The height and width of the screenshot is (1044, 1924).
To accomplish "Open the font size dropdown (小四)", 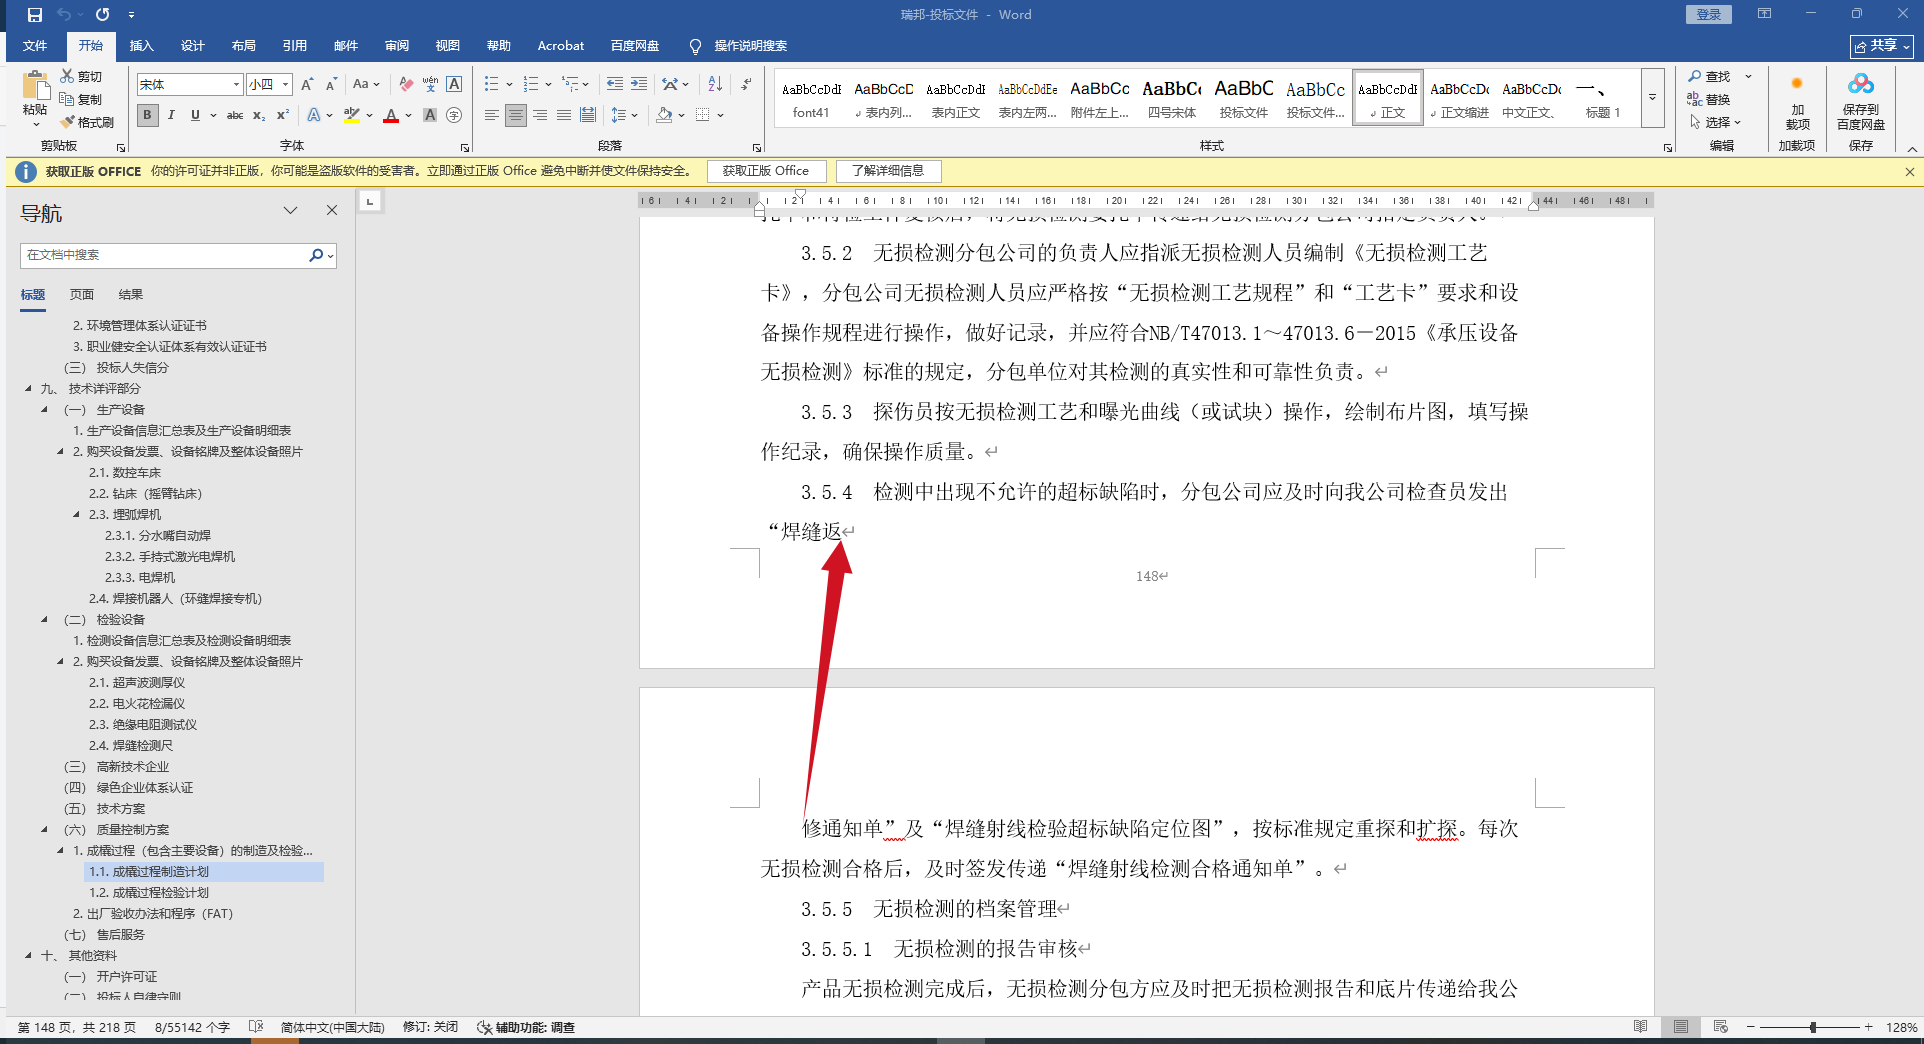I will click(286, 85).
